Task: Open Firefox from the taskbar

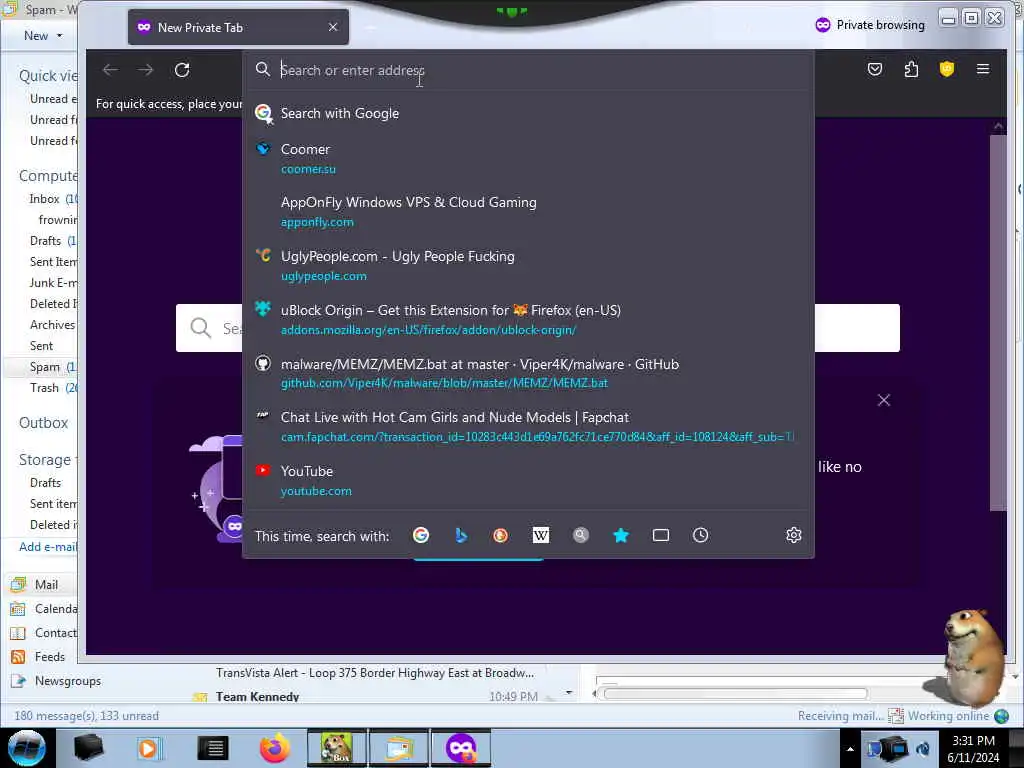Action: point(275,748)
